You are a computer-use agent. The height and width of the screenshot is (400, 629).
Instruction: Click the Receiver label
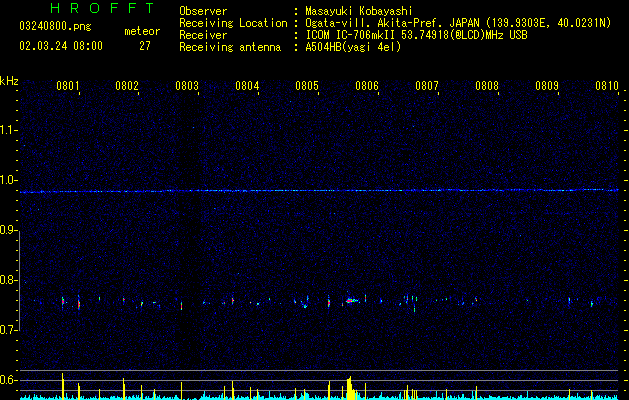pos(203,35)
